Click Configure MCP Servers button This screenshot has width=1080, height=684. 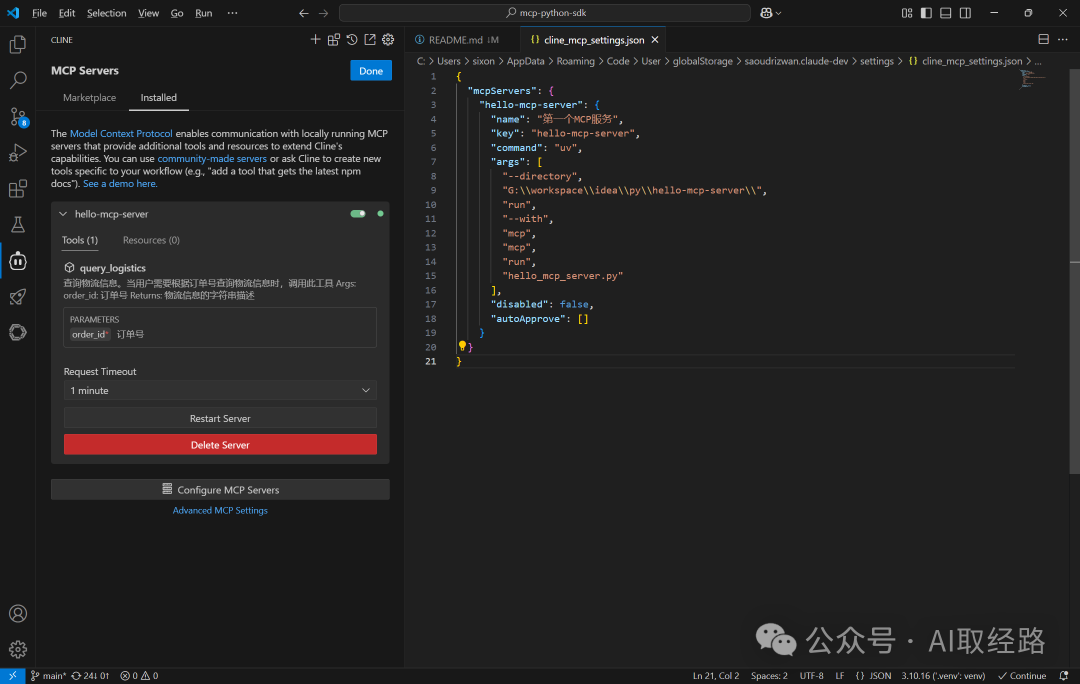(x=220, y=490)
